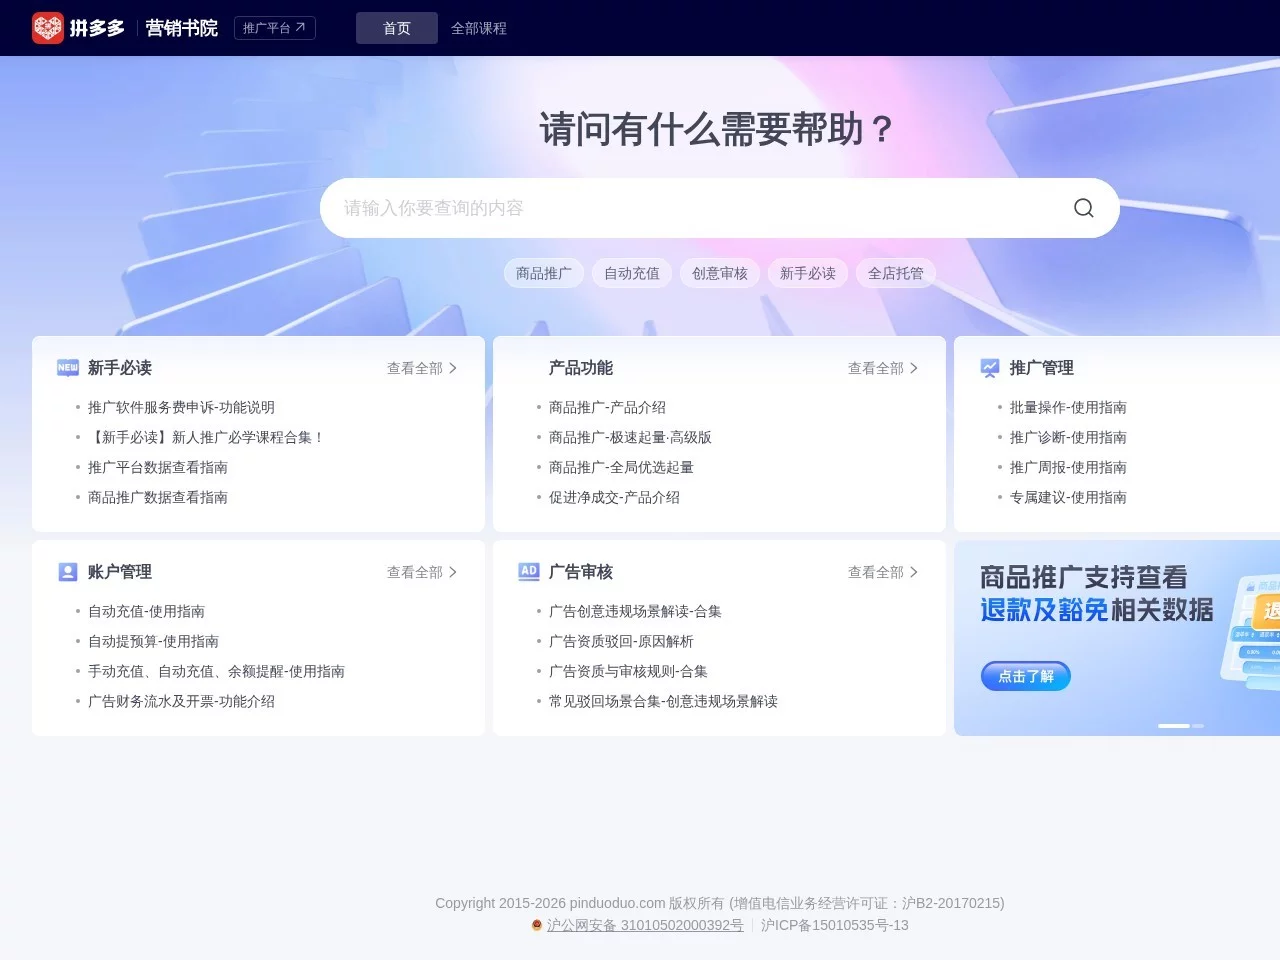Screen dimensions: 1280x960
Task: Expand 查看全部 for 新手必读
Action: point(420,368)
